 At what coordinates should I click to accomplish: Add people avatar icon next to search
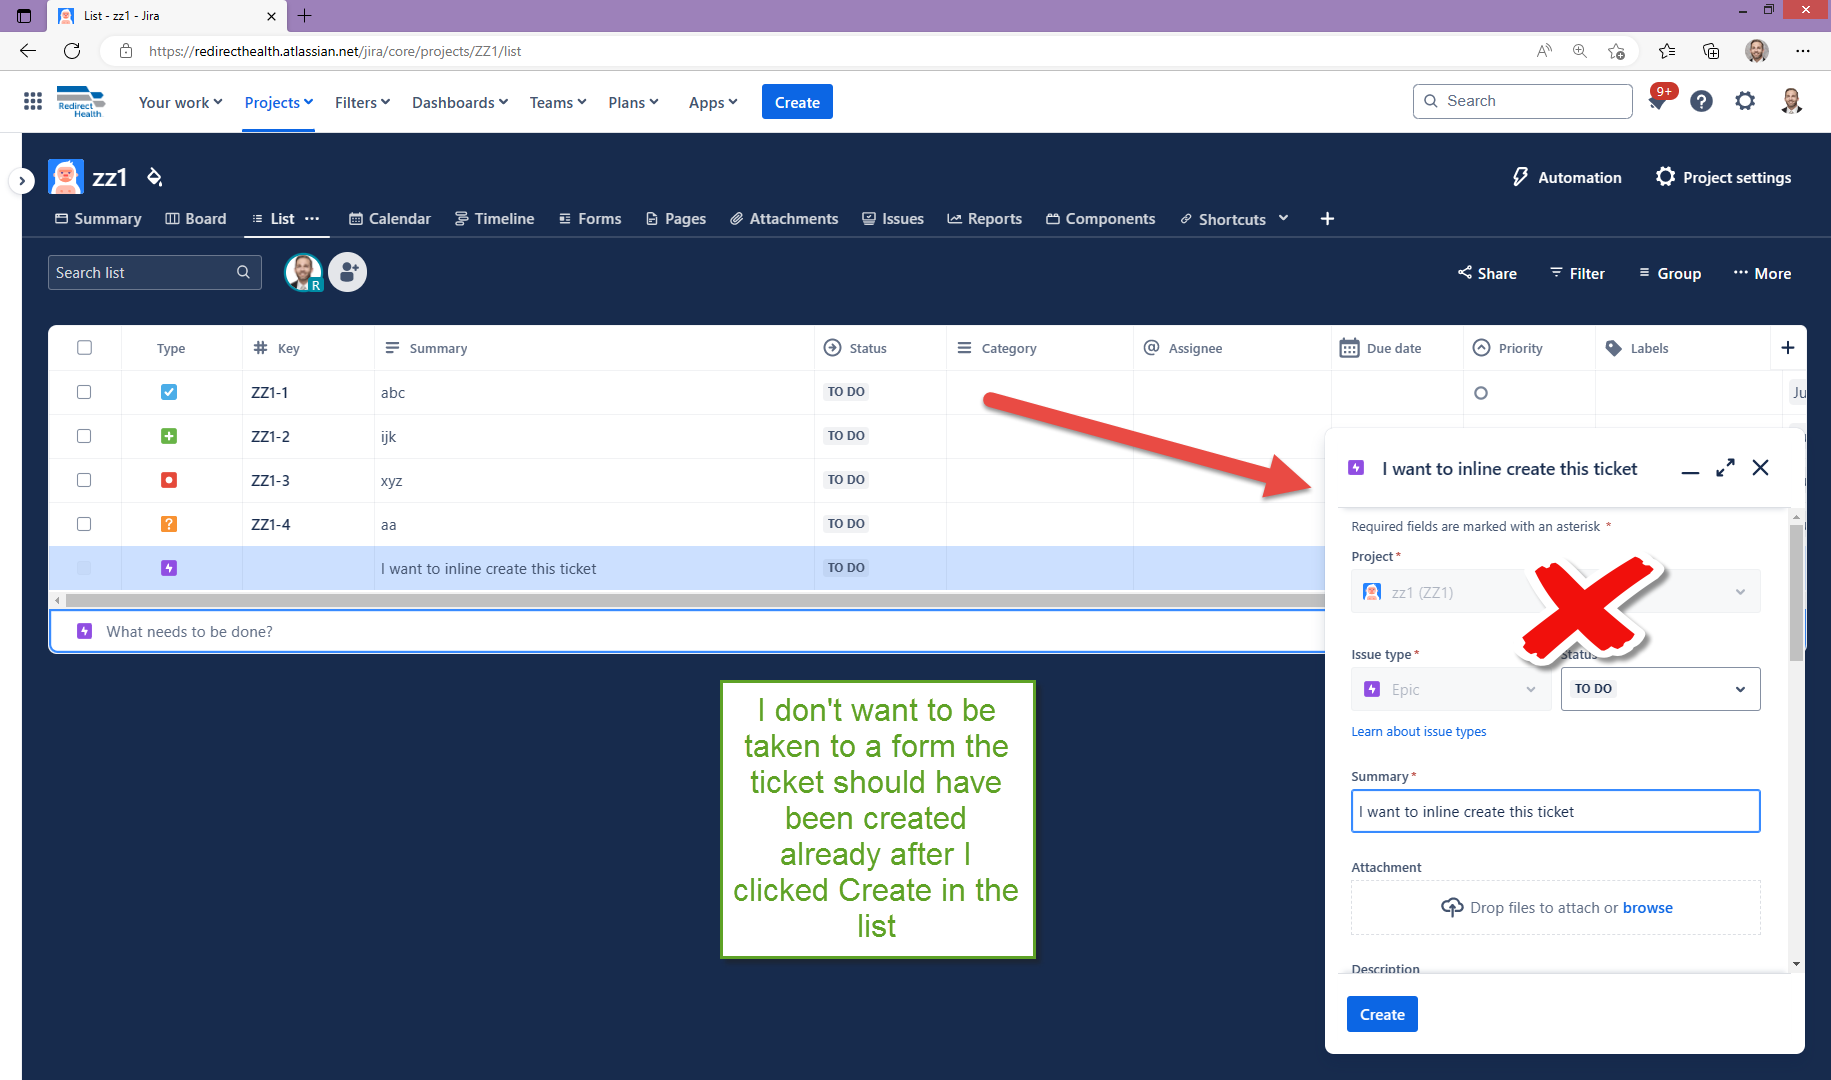coord(348,272)
